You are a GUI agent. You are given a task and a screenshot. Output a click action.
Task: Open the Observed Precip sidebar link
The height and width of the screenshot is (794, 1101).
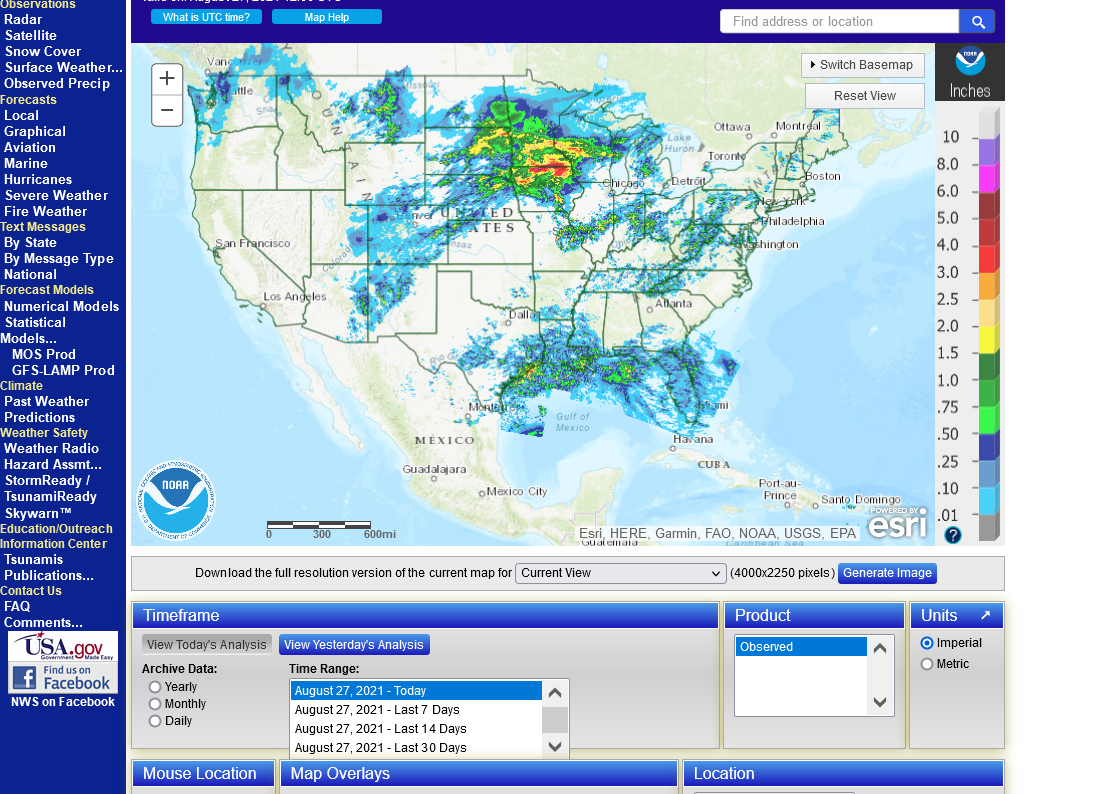pos(57,84)
